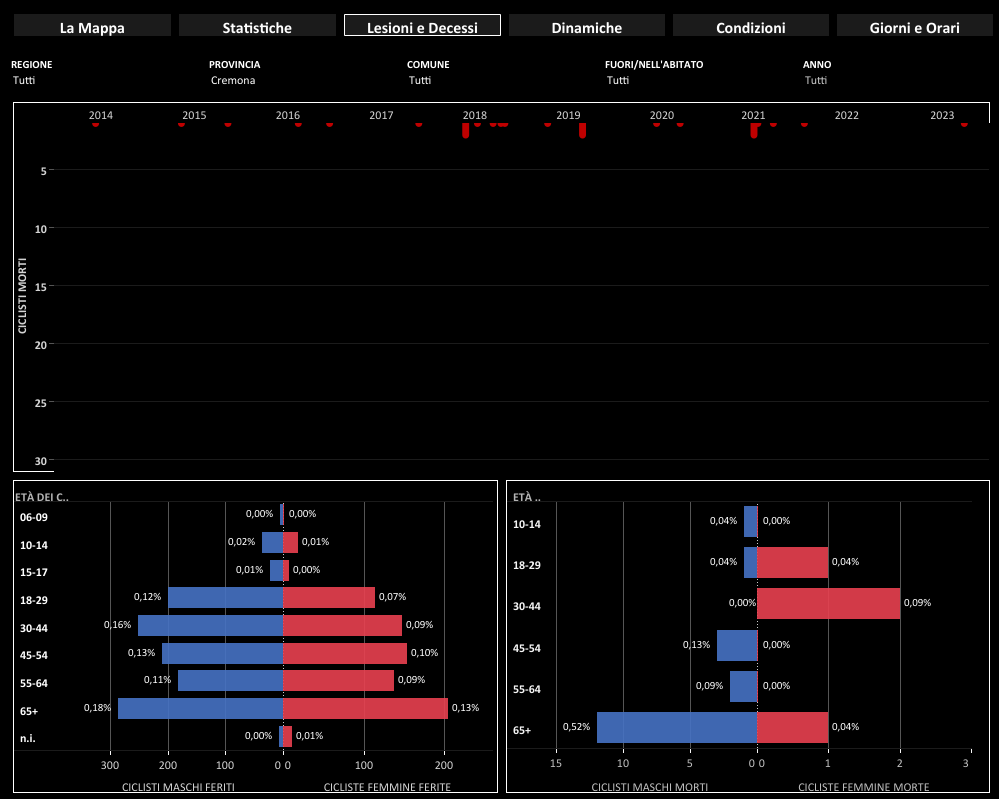Click the blue 45-54 male deaths bar
999x799 pixels.
click(737, 645)
